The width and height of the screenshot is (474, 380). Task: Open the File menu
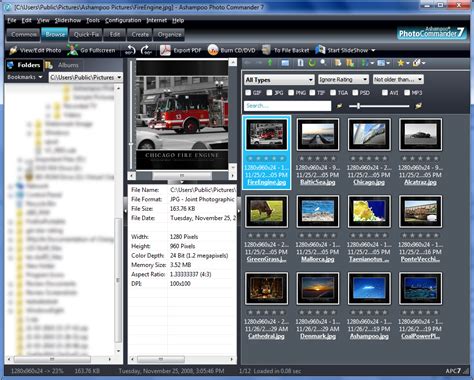tap(12, 20)
